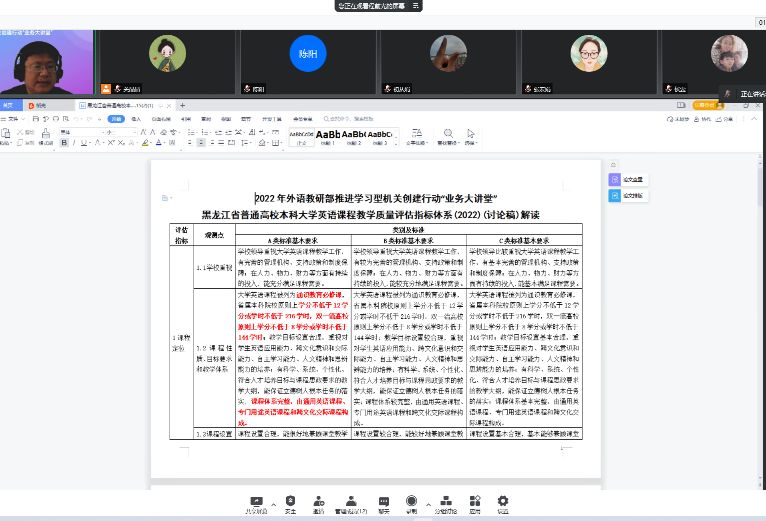Open the Apps grid icon in meeting bar
Image resolution: width=766 pixels, height=521 pixels.
475,501
